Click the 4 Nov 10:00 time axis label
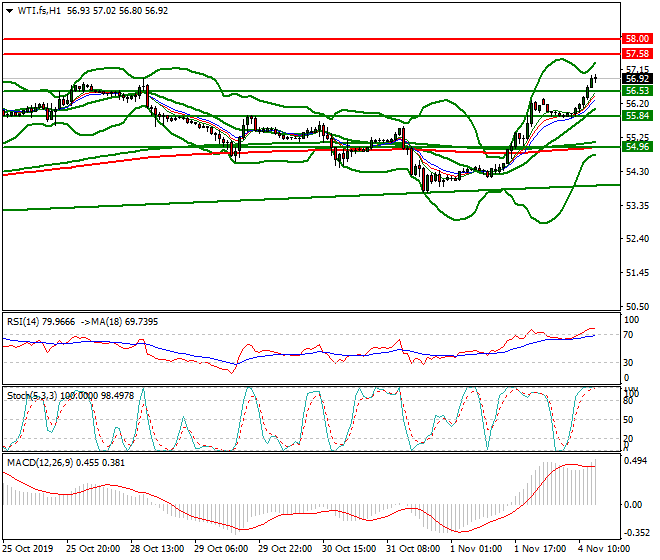The image size is (660, 560). click(x=604, y=549)
